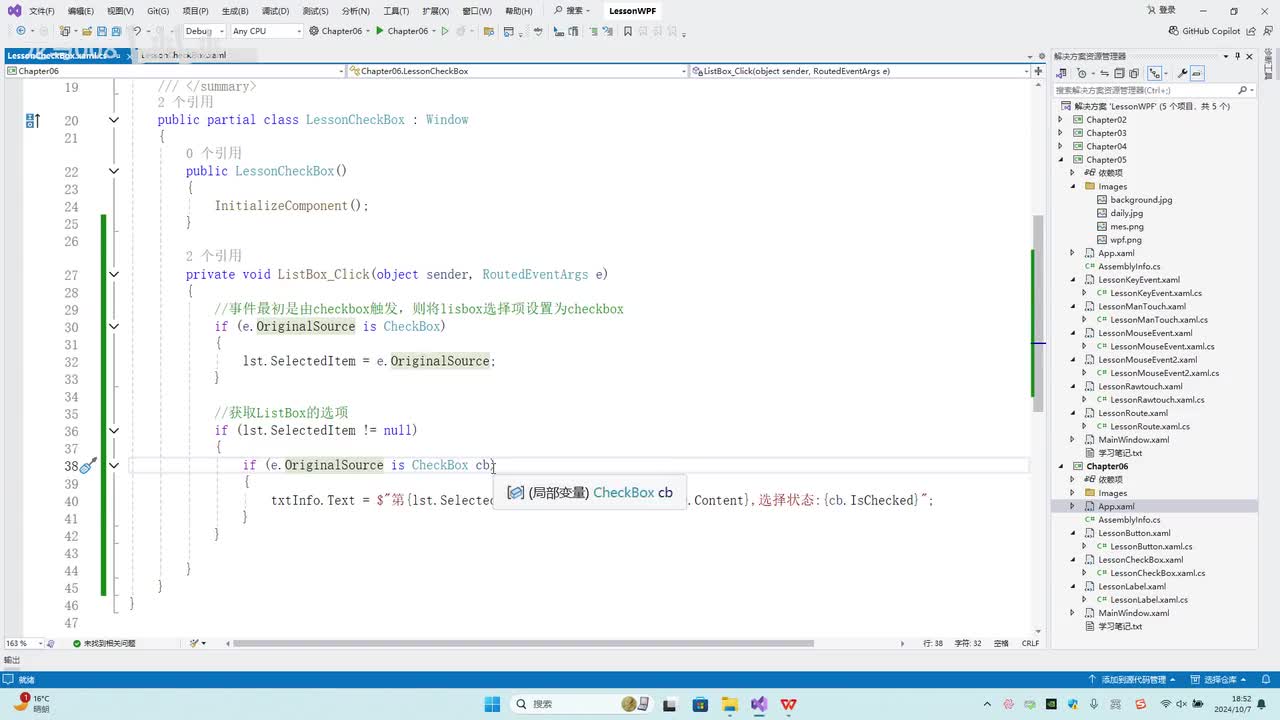
Task: Click the Solution Explorer home view switch icon
Action: pyautogui.click(x=1063, y=73)
